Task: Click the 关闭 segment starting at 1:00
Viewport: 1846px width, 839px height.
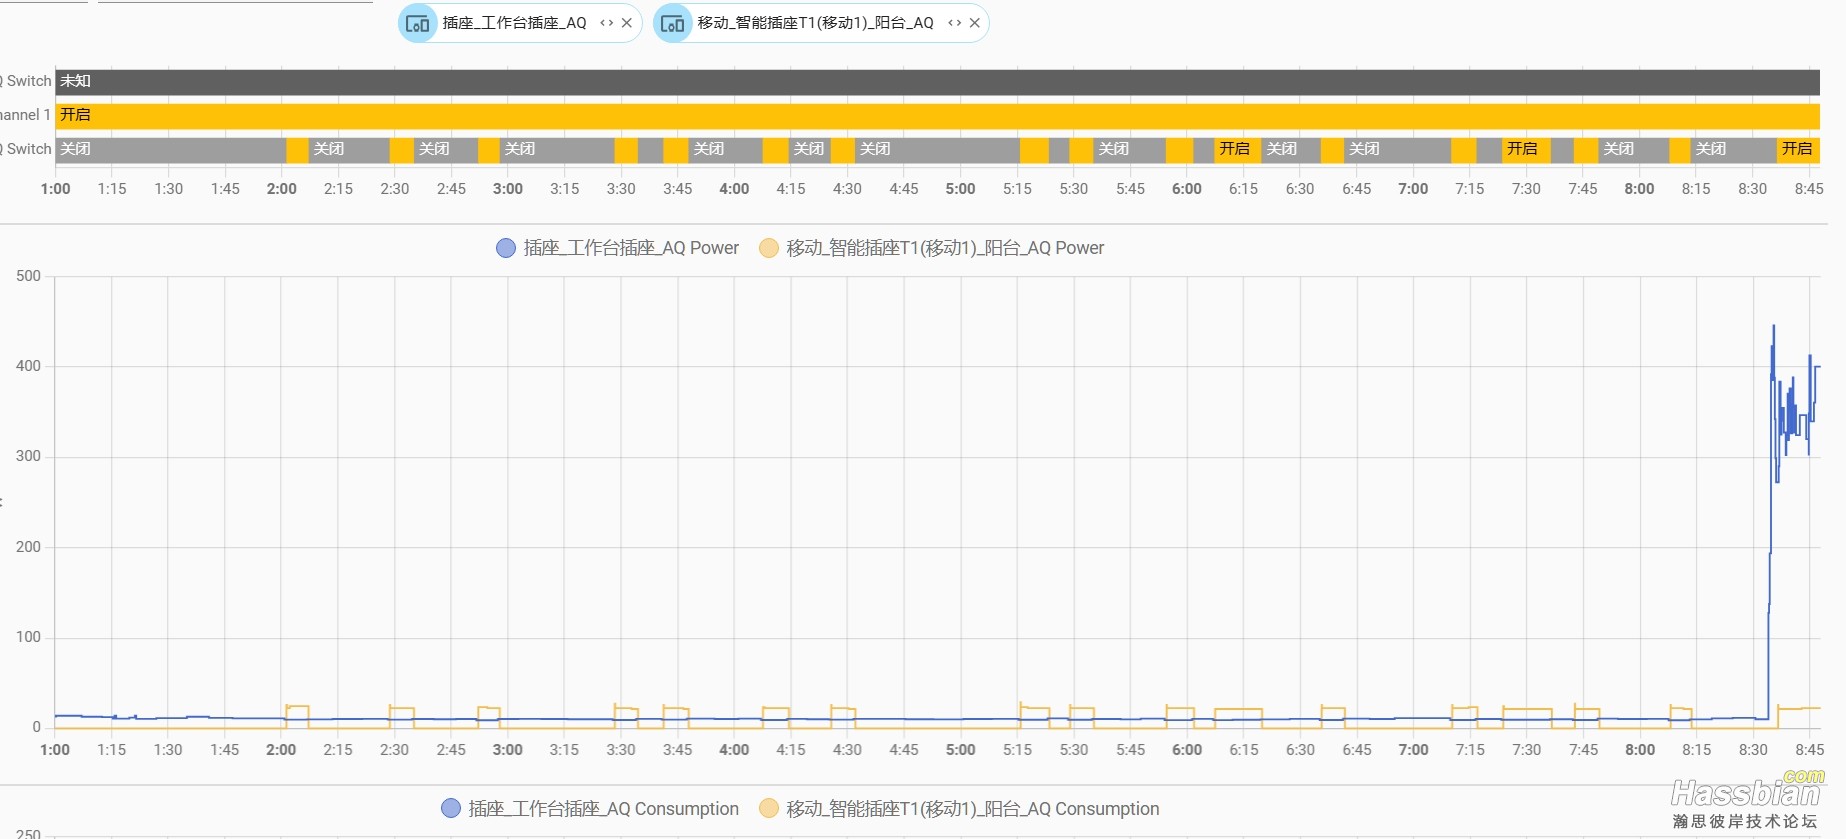Action: 170,150
